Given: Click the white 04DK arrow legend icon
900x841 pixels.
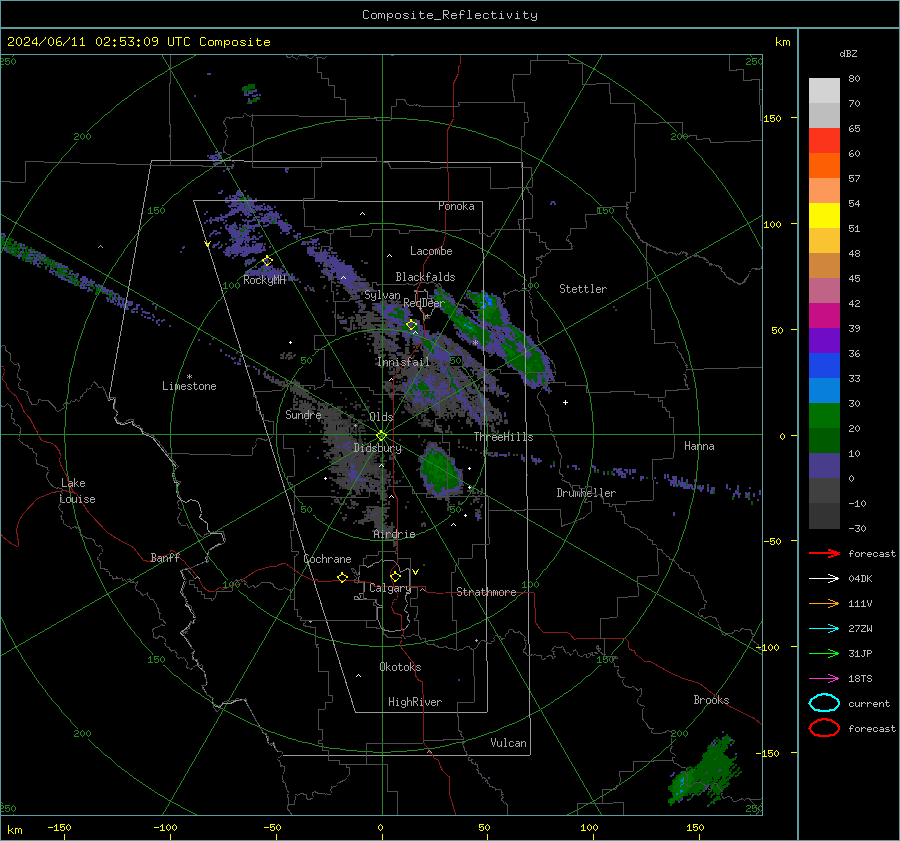Looking at the screenshot, I should pyautogui.click(x=824, y=579).
